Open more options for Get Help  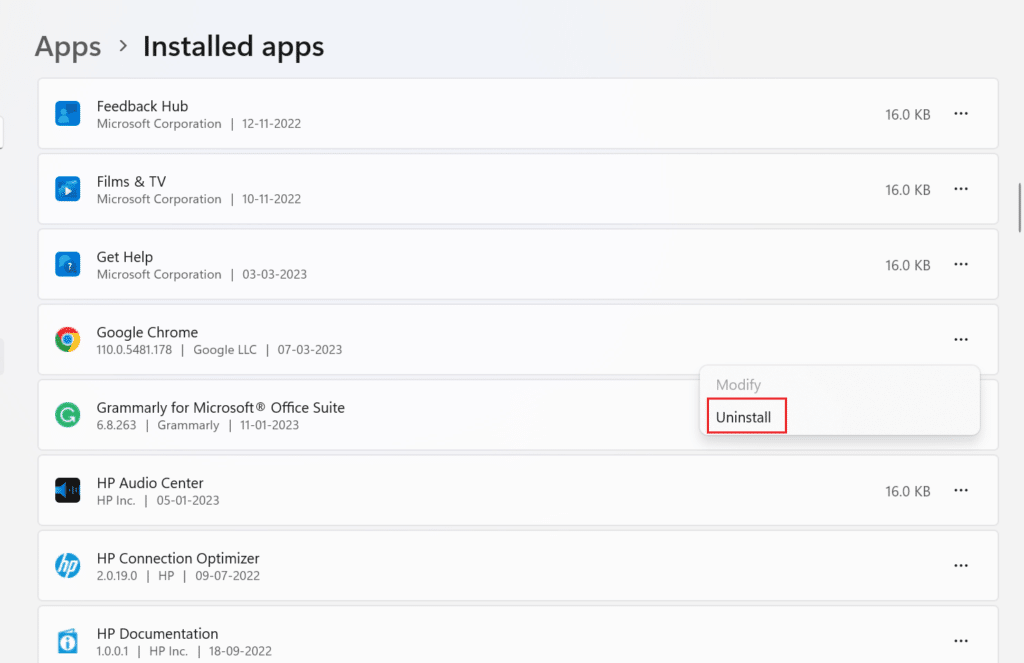point(961,265)
